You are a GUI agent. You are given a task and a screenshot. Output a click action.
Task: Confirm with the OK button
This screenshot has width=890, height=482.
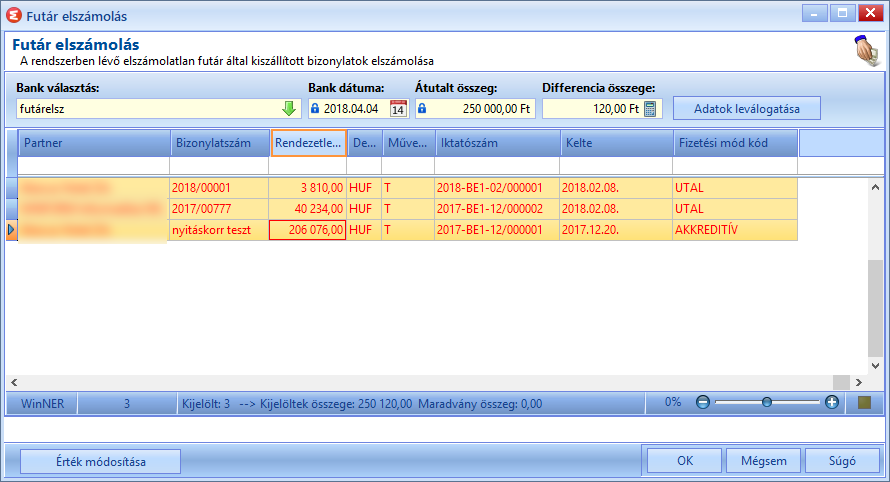(685, 461)
